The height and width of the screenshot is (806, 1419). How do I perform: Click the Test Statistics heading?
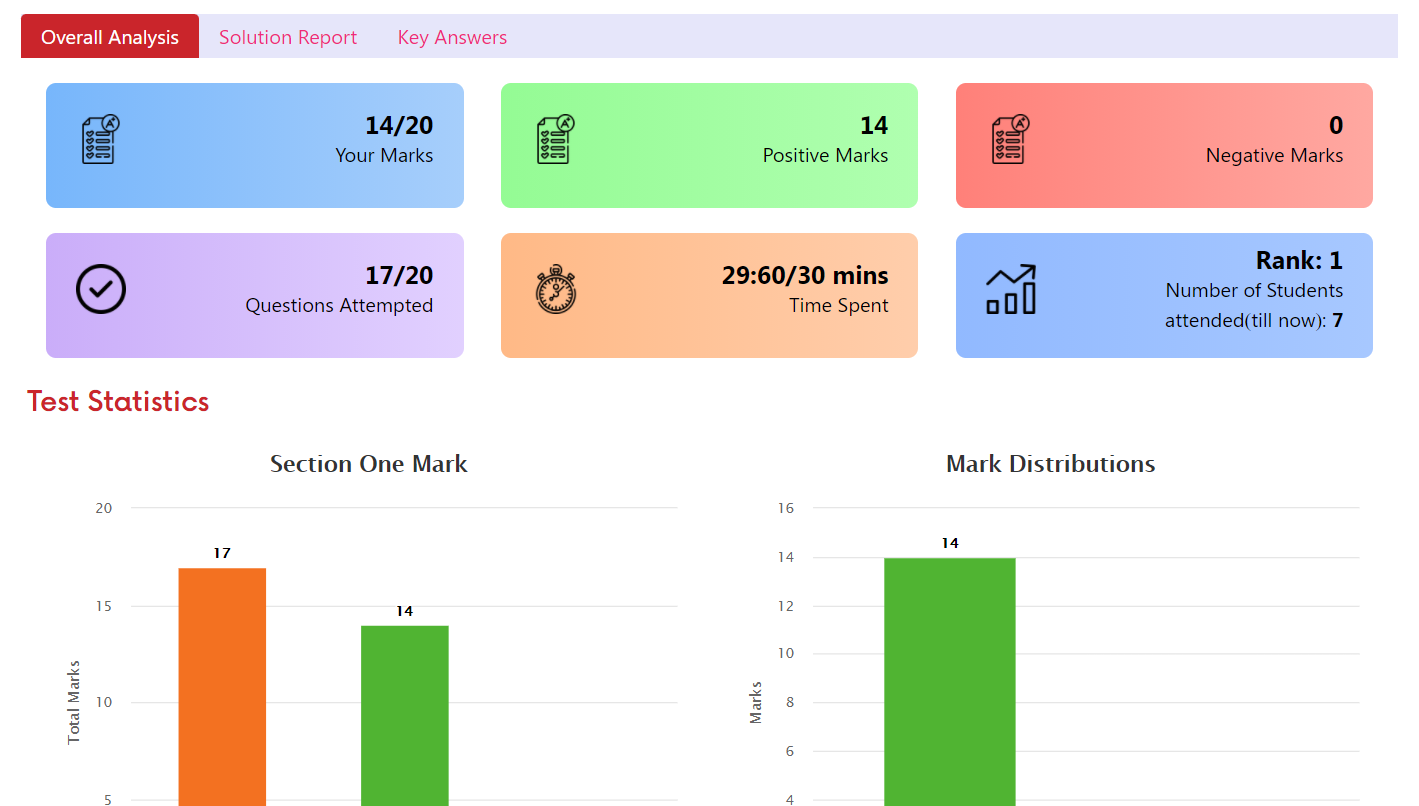(x=118, y=401)
